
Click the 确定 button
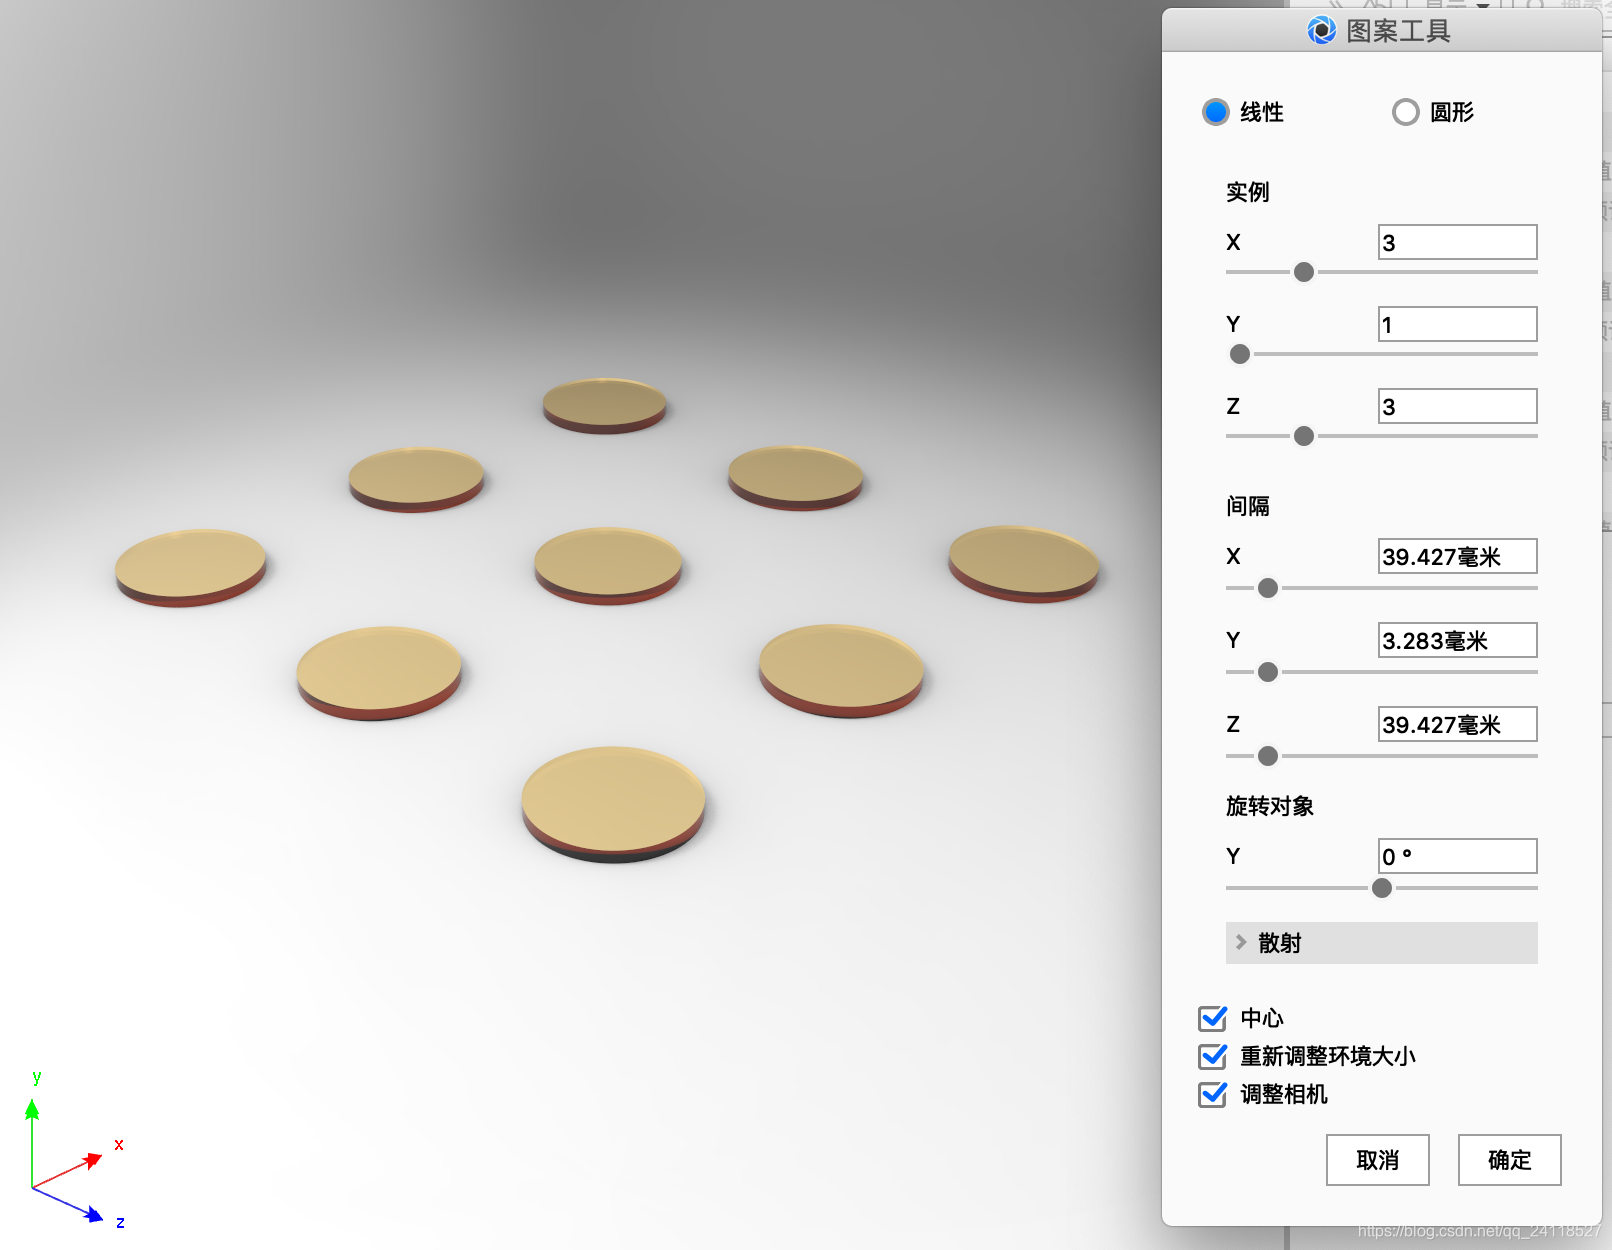point(1509,1160)
